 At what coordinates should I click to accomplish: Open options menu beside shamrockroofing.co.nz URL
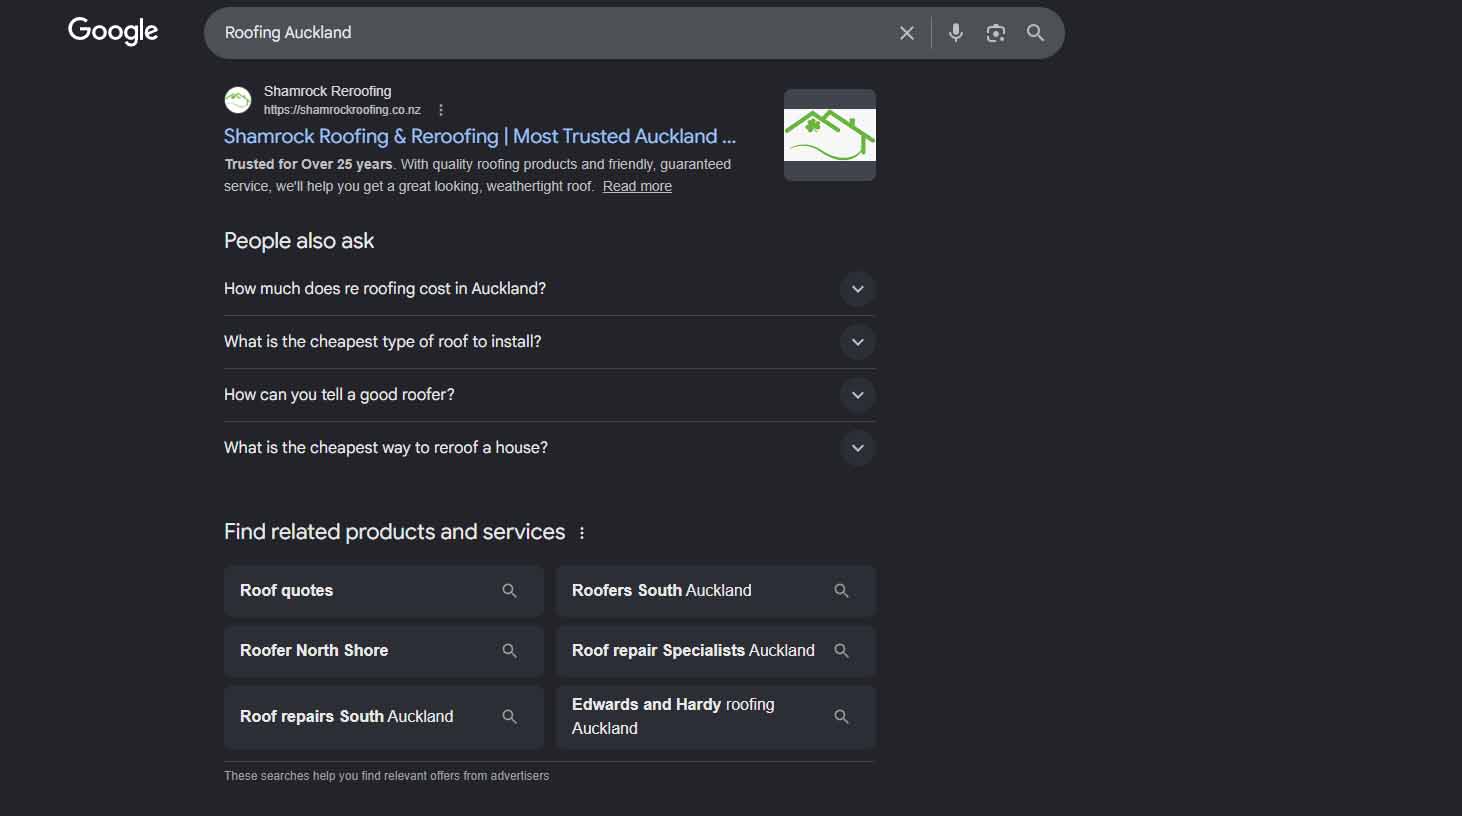441,110
